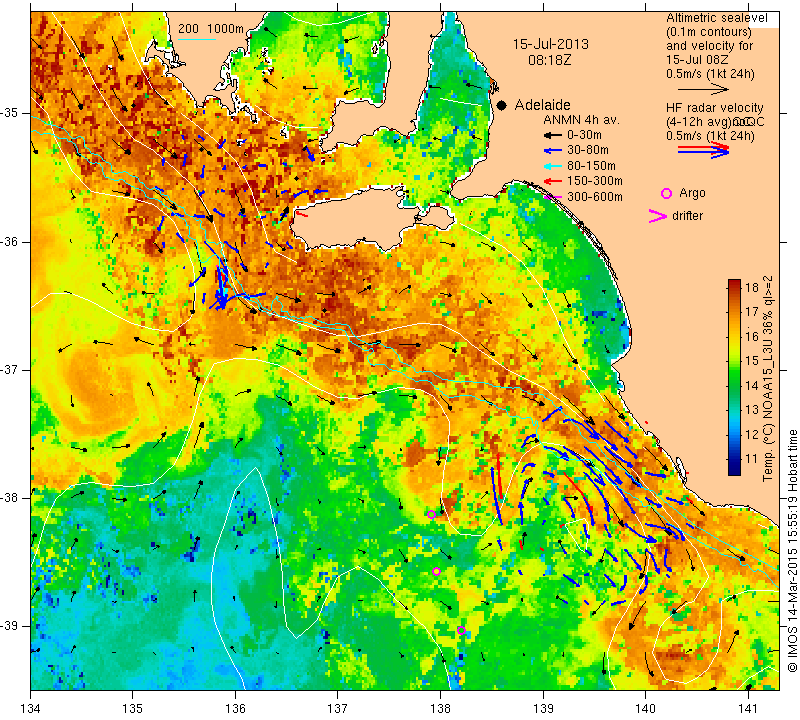Click the longitude axis label 138
800x720 pixels.
click(440, 708)
